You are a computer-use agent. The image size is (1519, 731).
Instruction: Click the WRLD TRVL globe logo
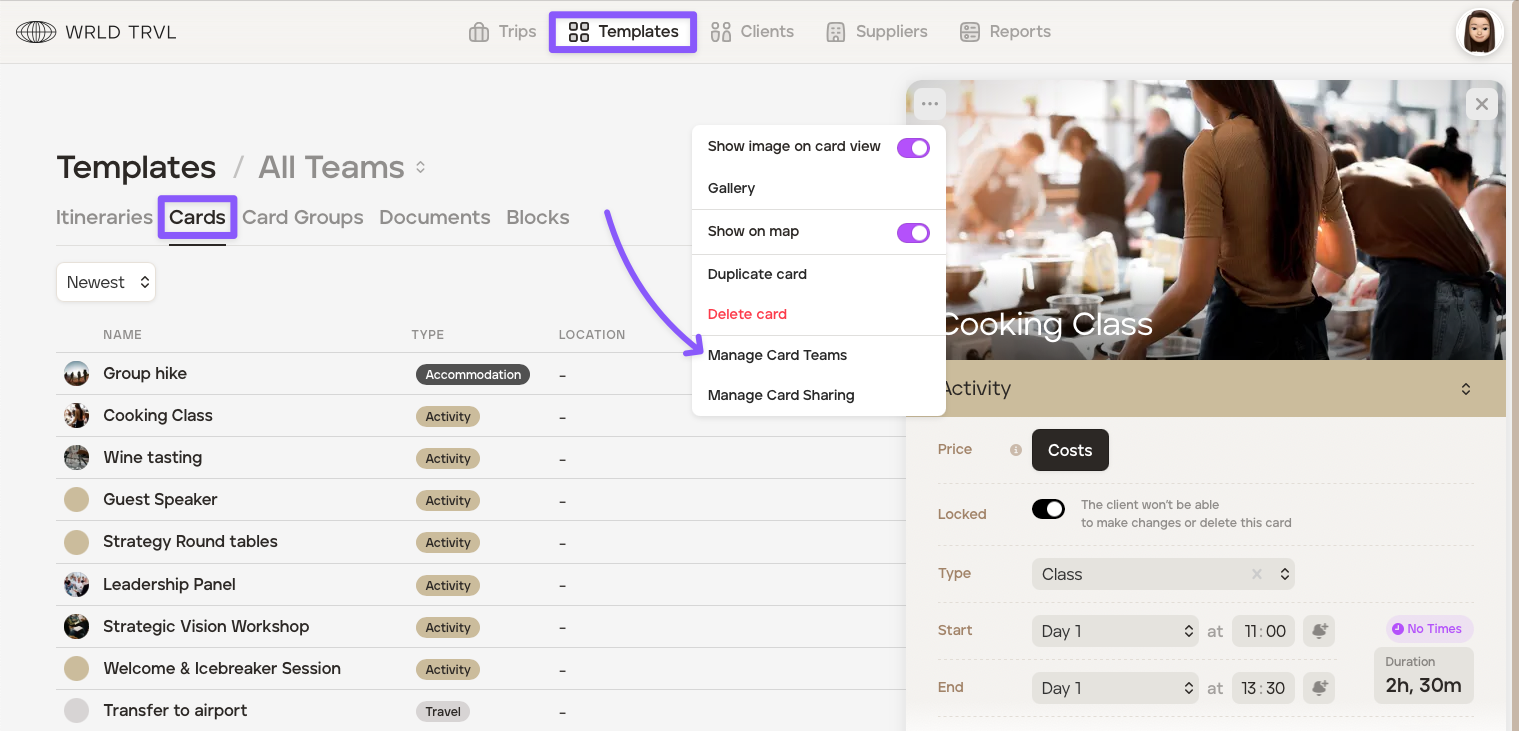36,32
